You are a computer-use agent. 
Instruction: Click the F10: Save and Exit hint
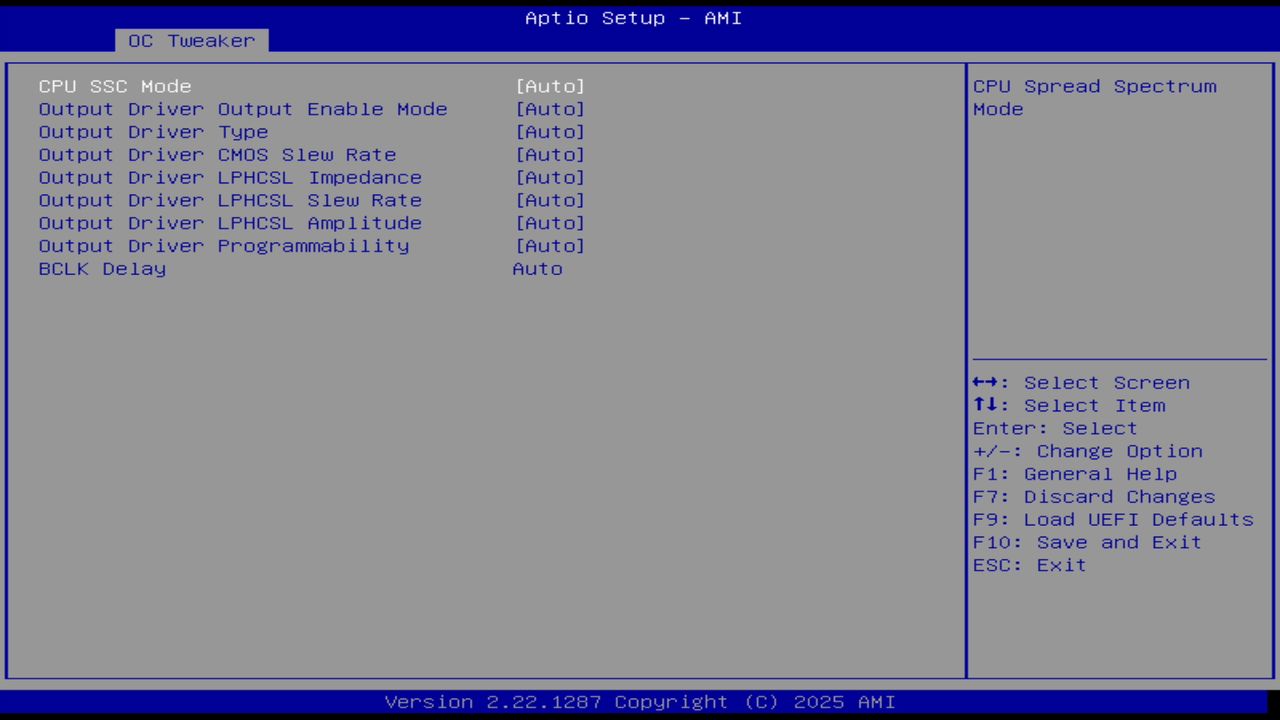1087,543
